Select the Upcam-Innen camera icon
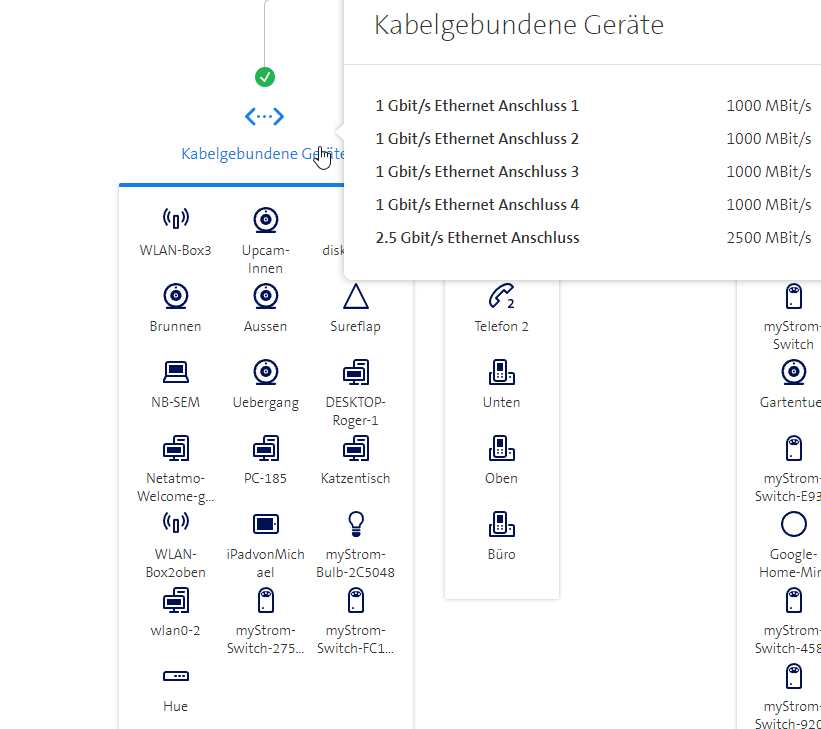821x729 pixels. (265, 219)
